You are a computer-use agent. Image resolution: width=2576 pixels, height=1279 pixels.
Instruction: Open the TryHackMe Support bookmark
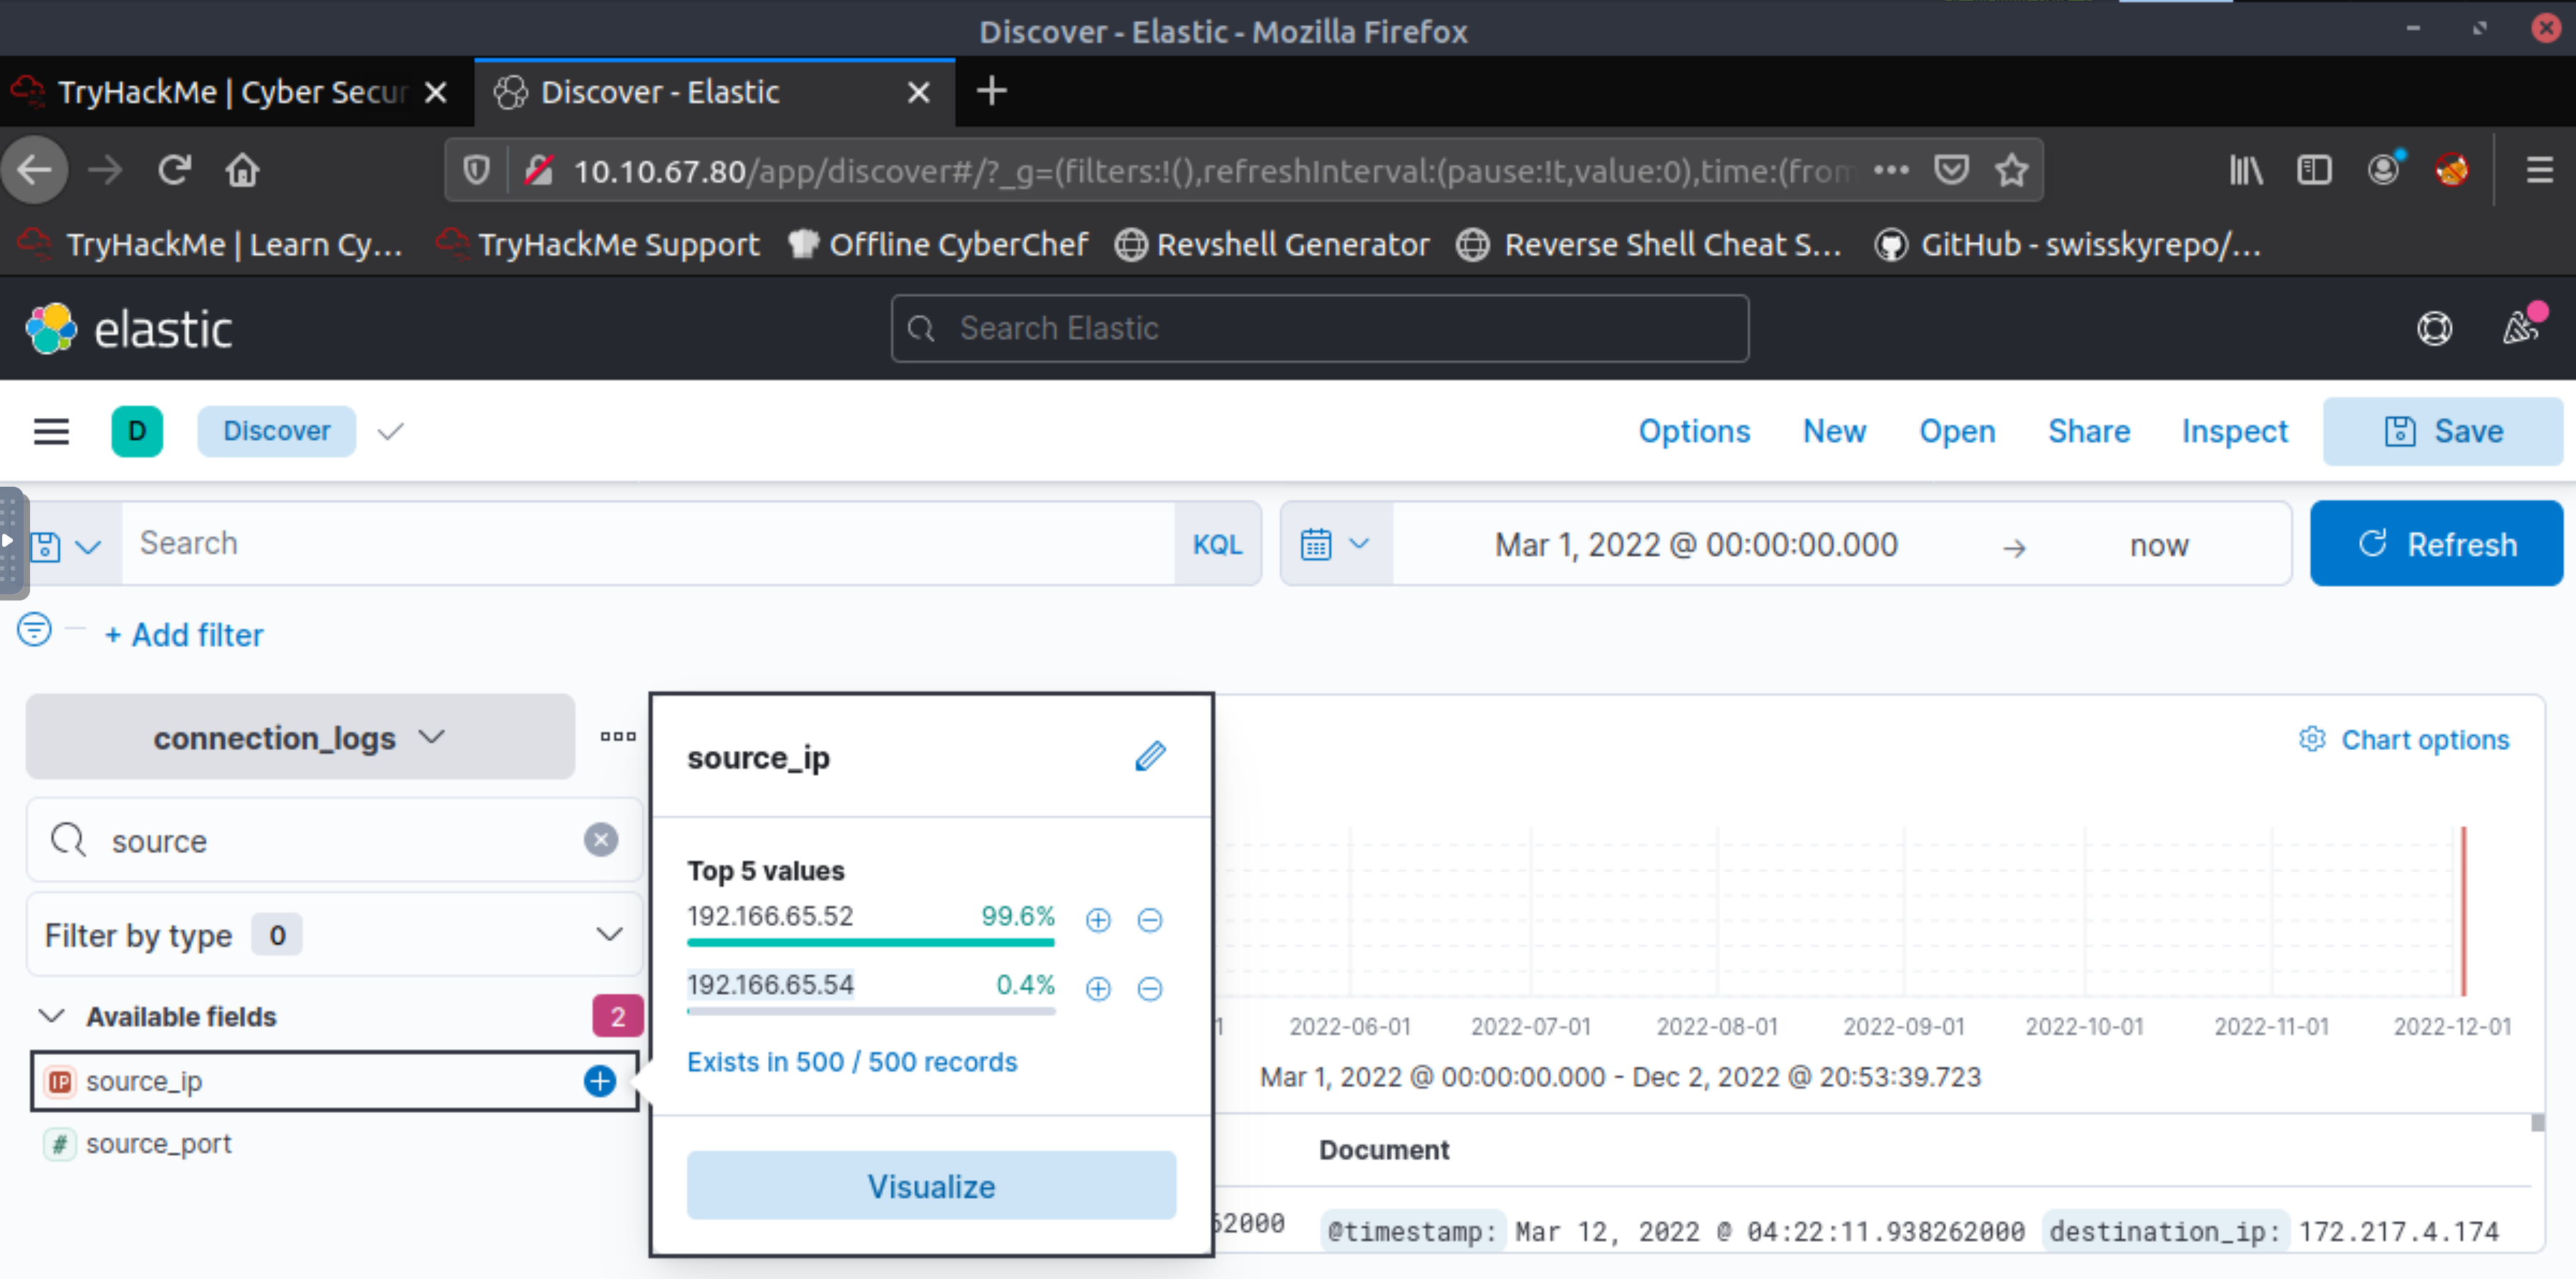pyautogui.click(x=598, y=244)
